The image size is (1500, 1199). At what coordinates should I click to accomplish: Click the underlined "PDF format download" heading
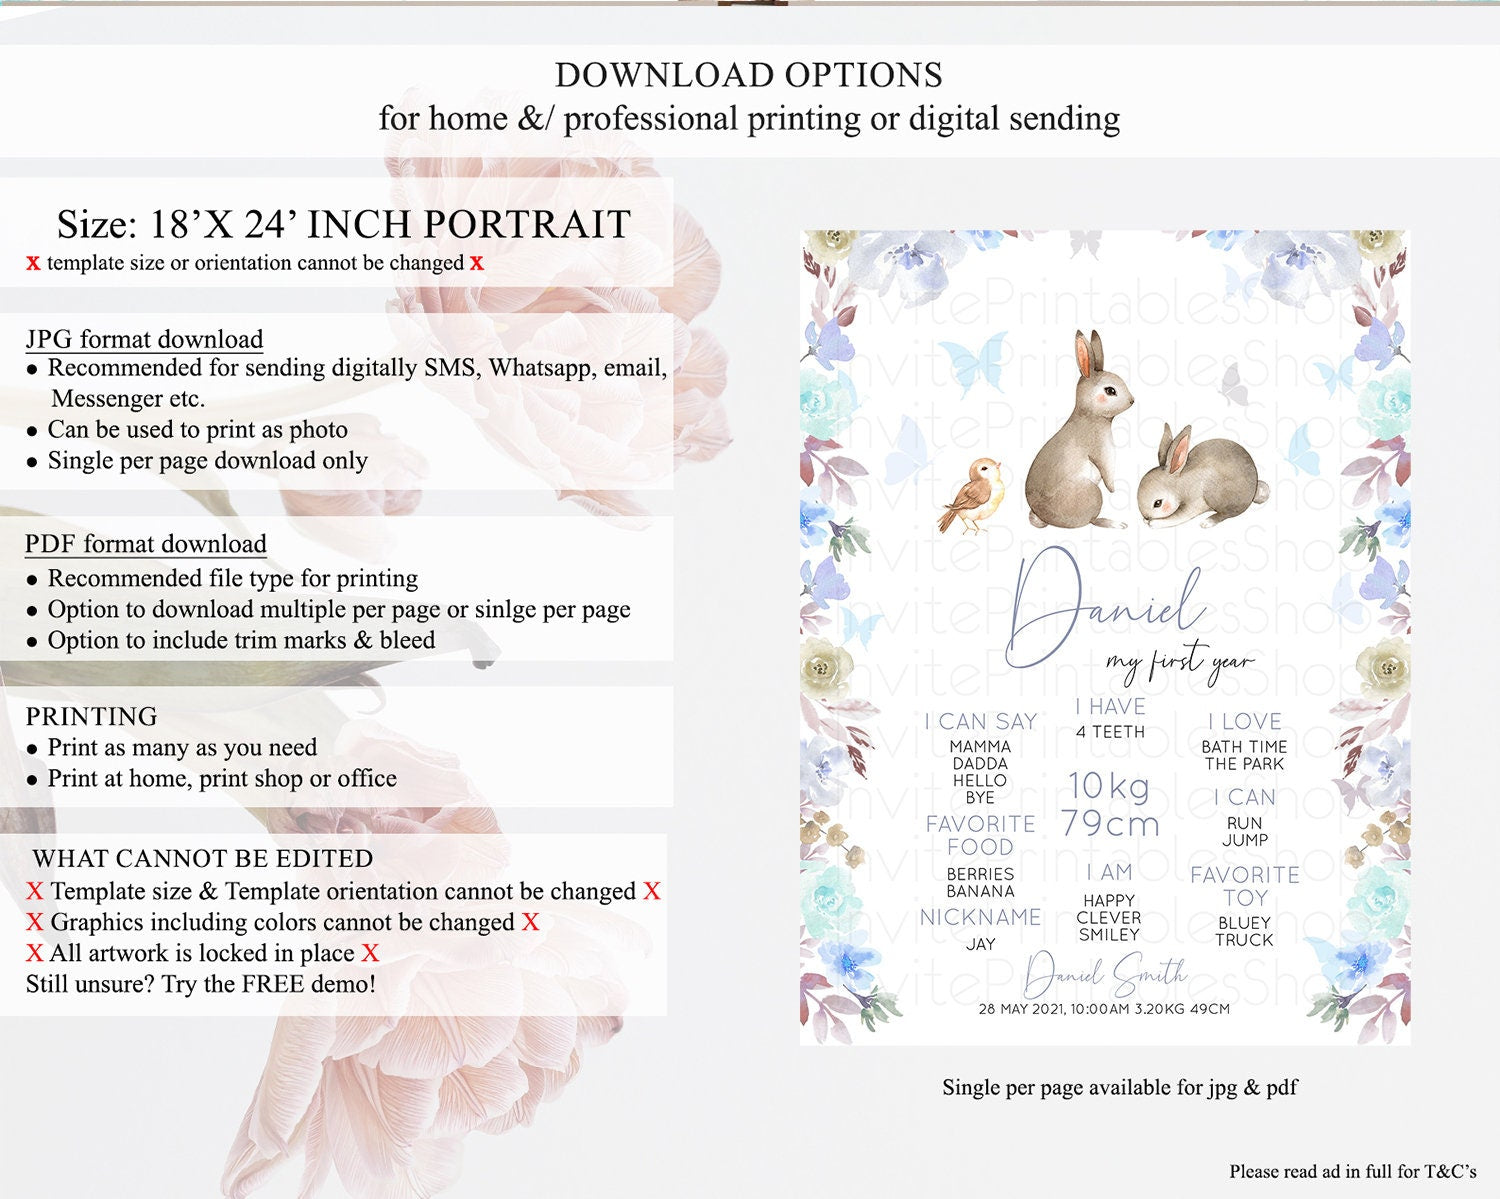point(146,544)
